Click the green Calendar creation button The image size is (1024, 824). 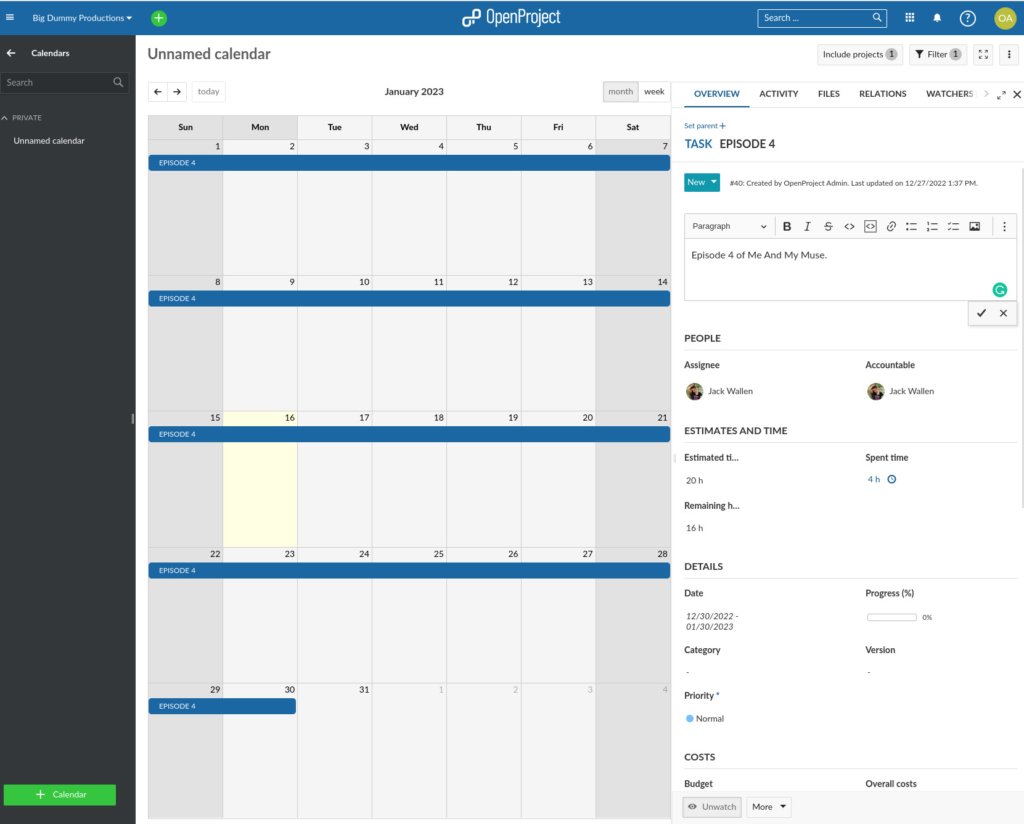(x=60, y=794)
